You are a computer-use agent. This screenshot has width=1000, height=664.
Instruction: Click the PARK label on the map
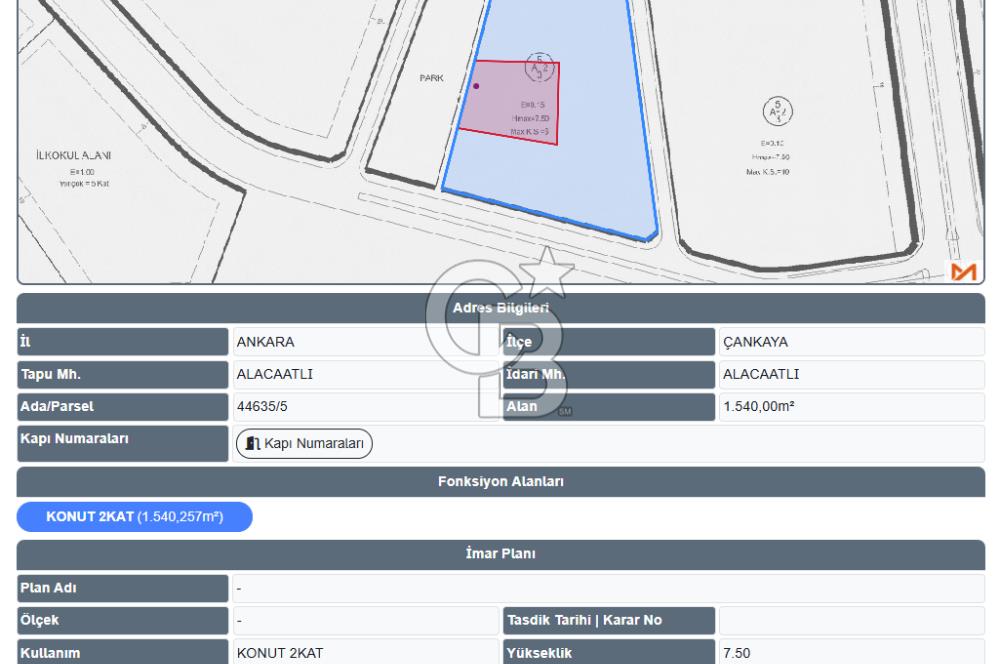click(x=430, y=75)
